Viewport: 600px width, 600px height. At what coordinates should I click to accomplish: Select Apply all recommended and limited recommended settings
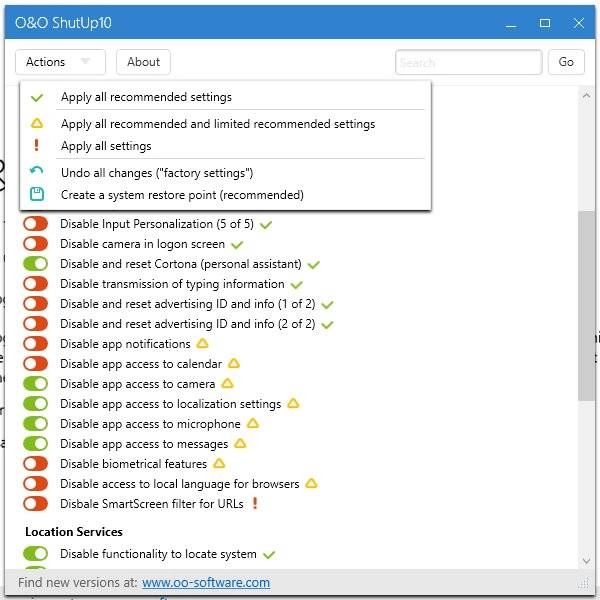(x=218, y=124)
